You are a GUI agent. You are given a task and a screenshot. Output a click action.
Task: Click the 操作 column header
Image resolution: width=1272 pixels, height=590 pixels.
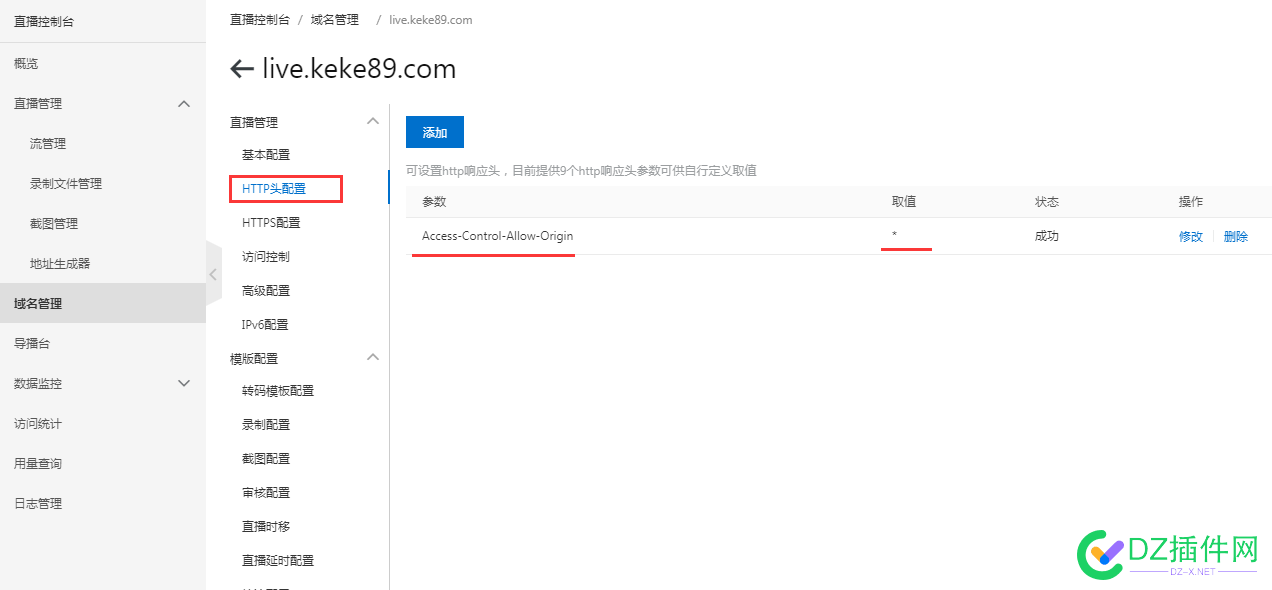point(1191,201)
